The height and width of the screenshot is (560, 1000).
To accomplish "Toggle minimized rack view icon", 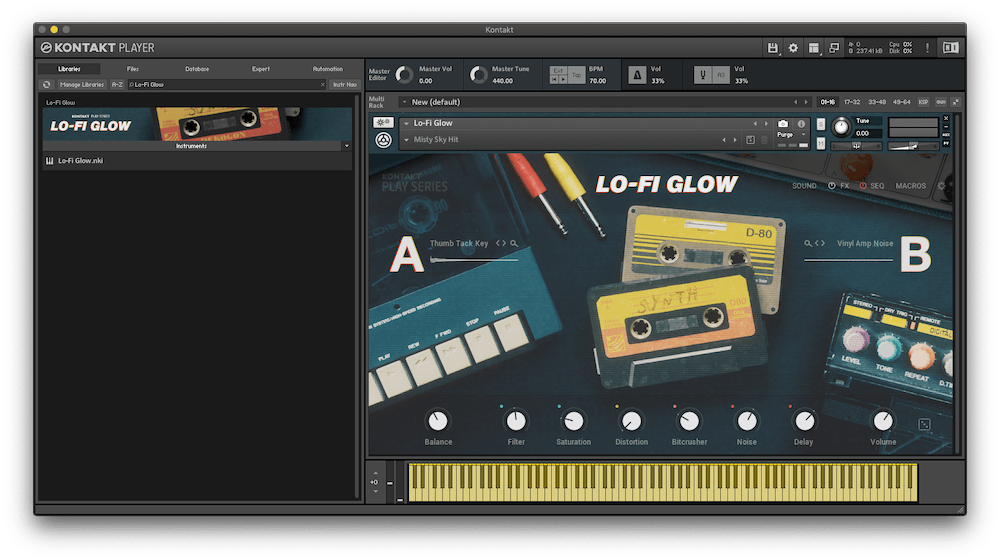I will 834,48.
